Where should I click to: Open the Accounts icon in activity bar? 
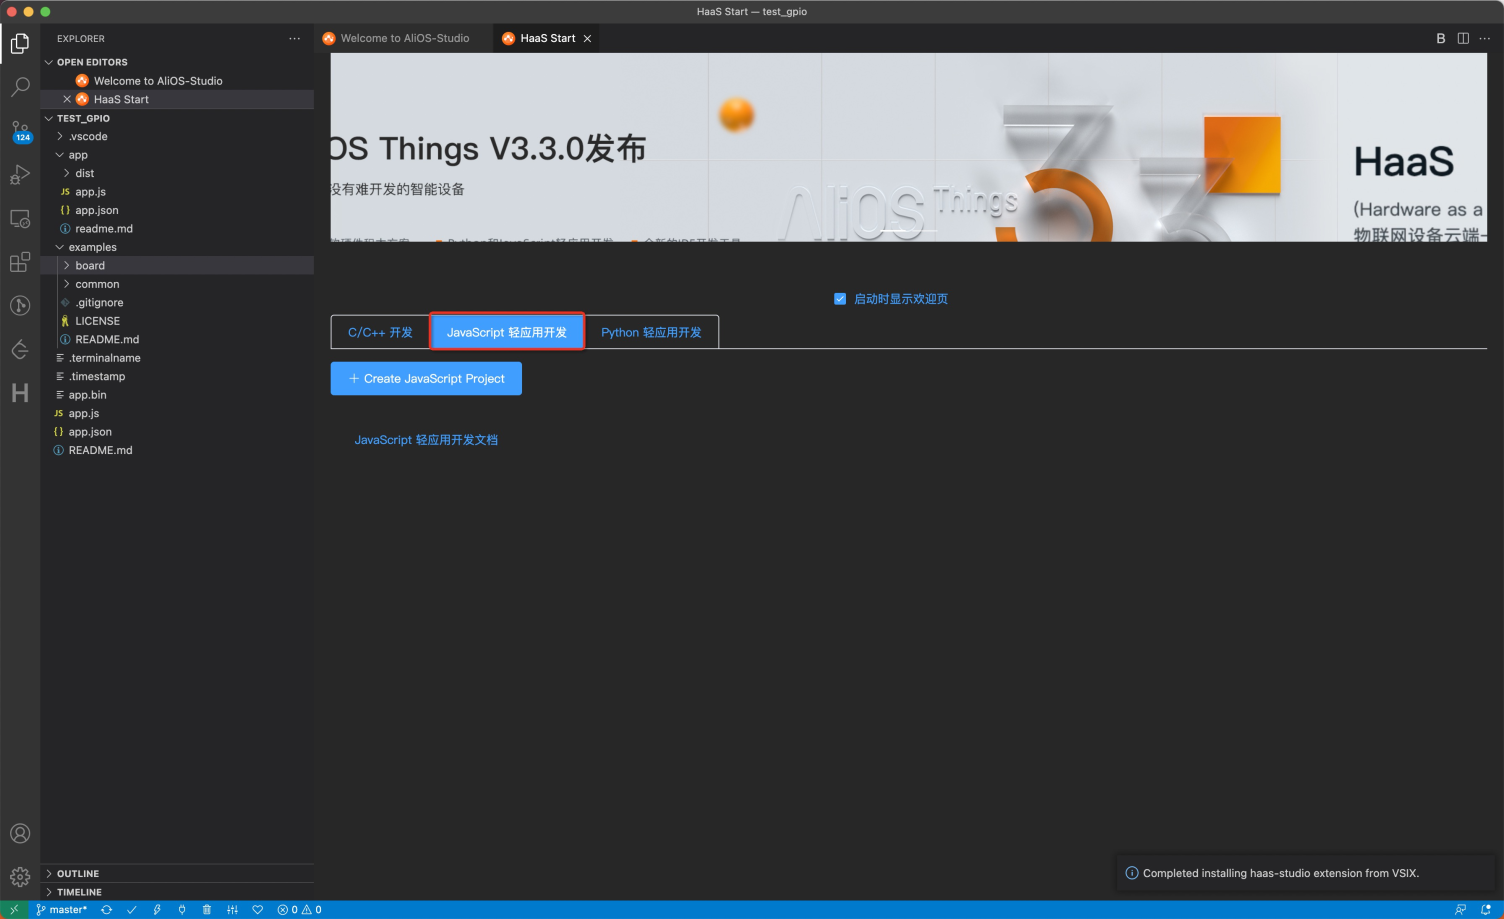[20, 833]
